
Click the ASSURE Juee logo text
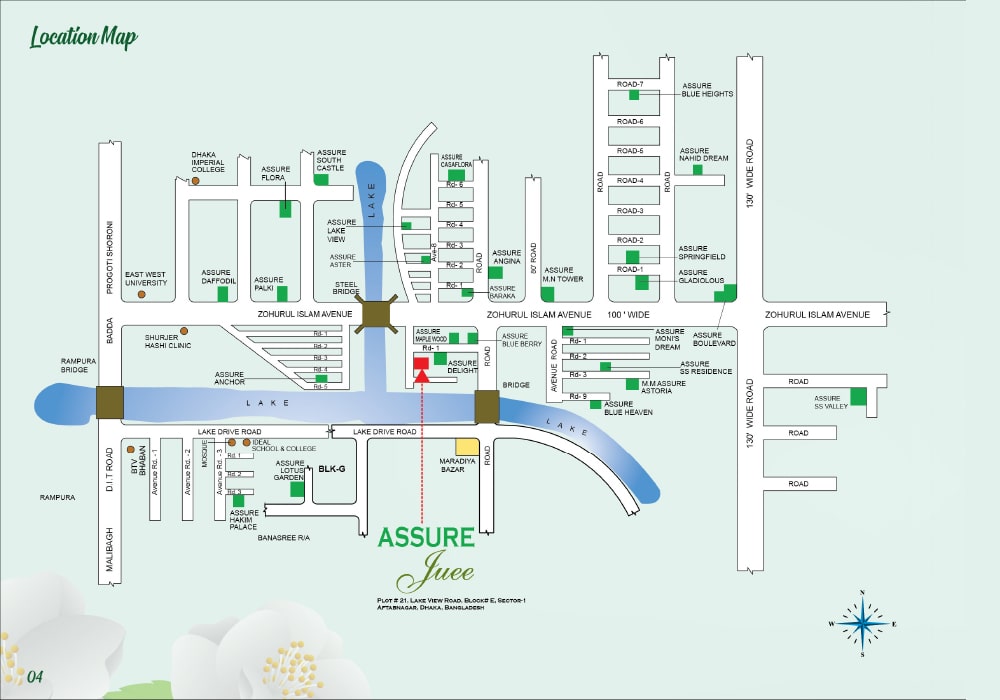(x=427, y=558)
